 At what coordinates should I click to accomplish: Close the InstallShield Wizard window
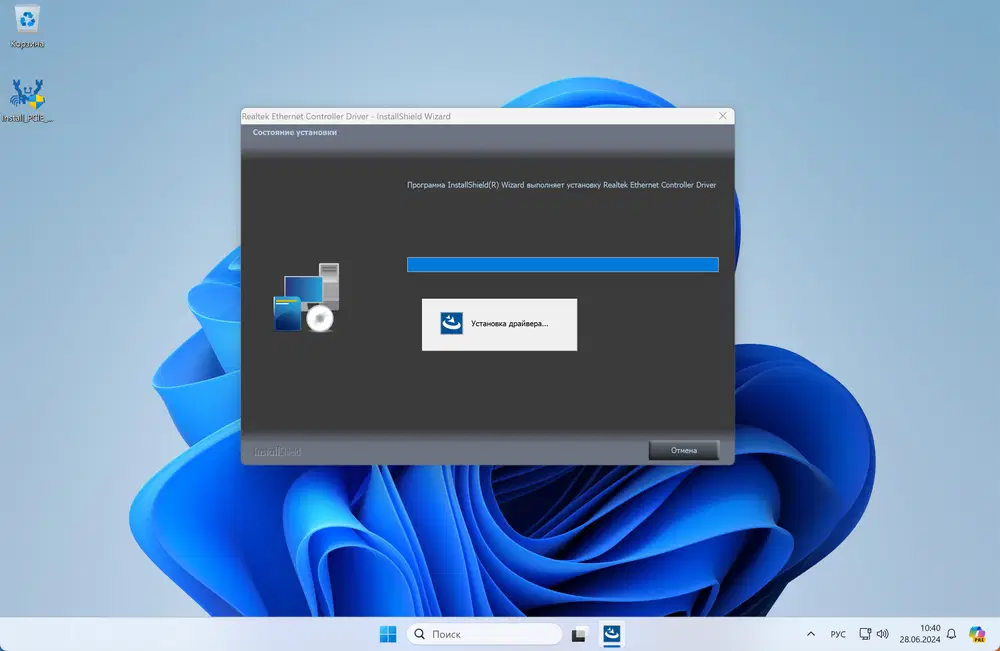[722, 116]
